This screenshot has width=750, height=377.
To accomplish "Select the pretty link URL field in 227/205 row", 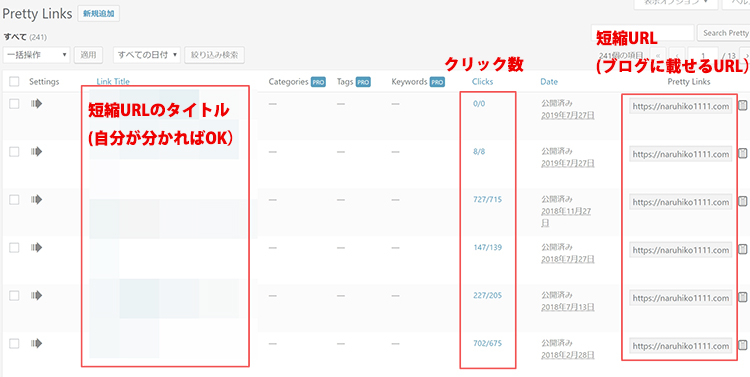I will point(681,298).
